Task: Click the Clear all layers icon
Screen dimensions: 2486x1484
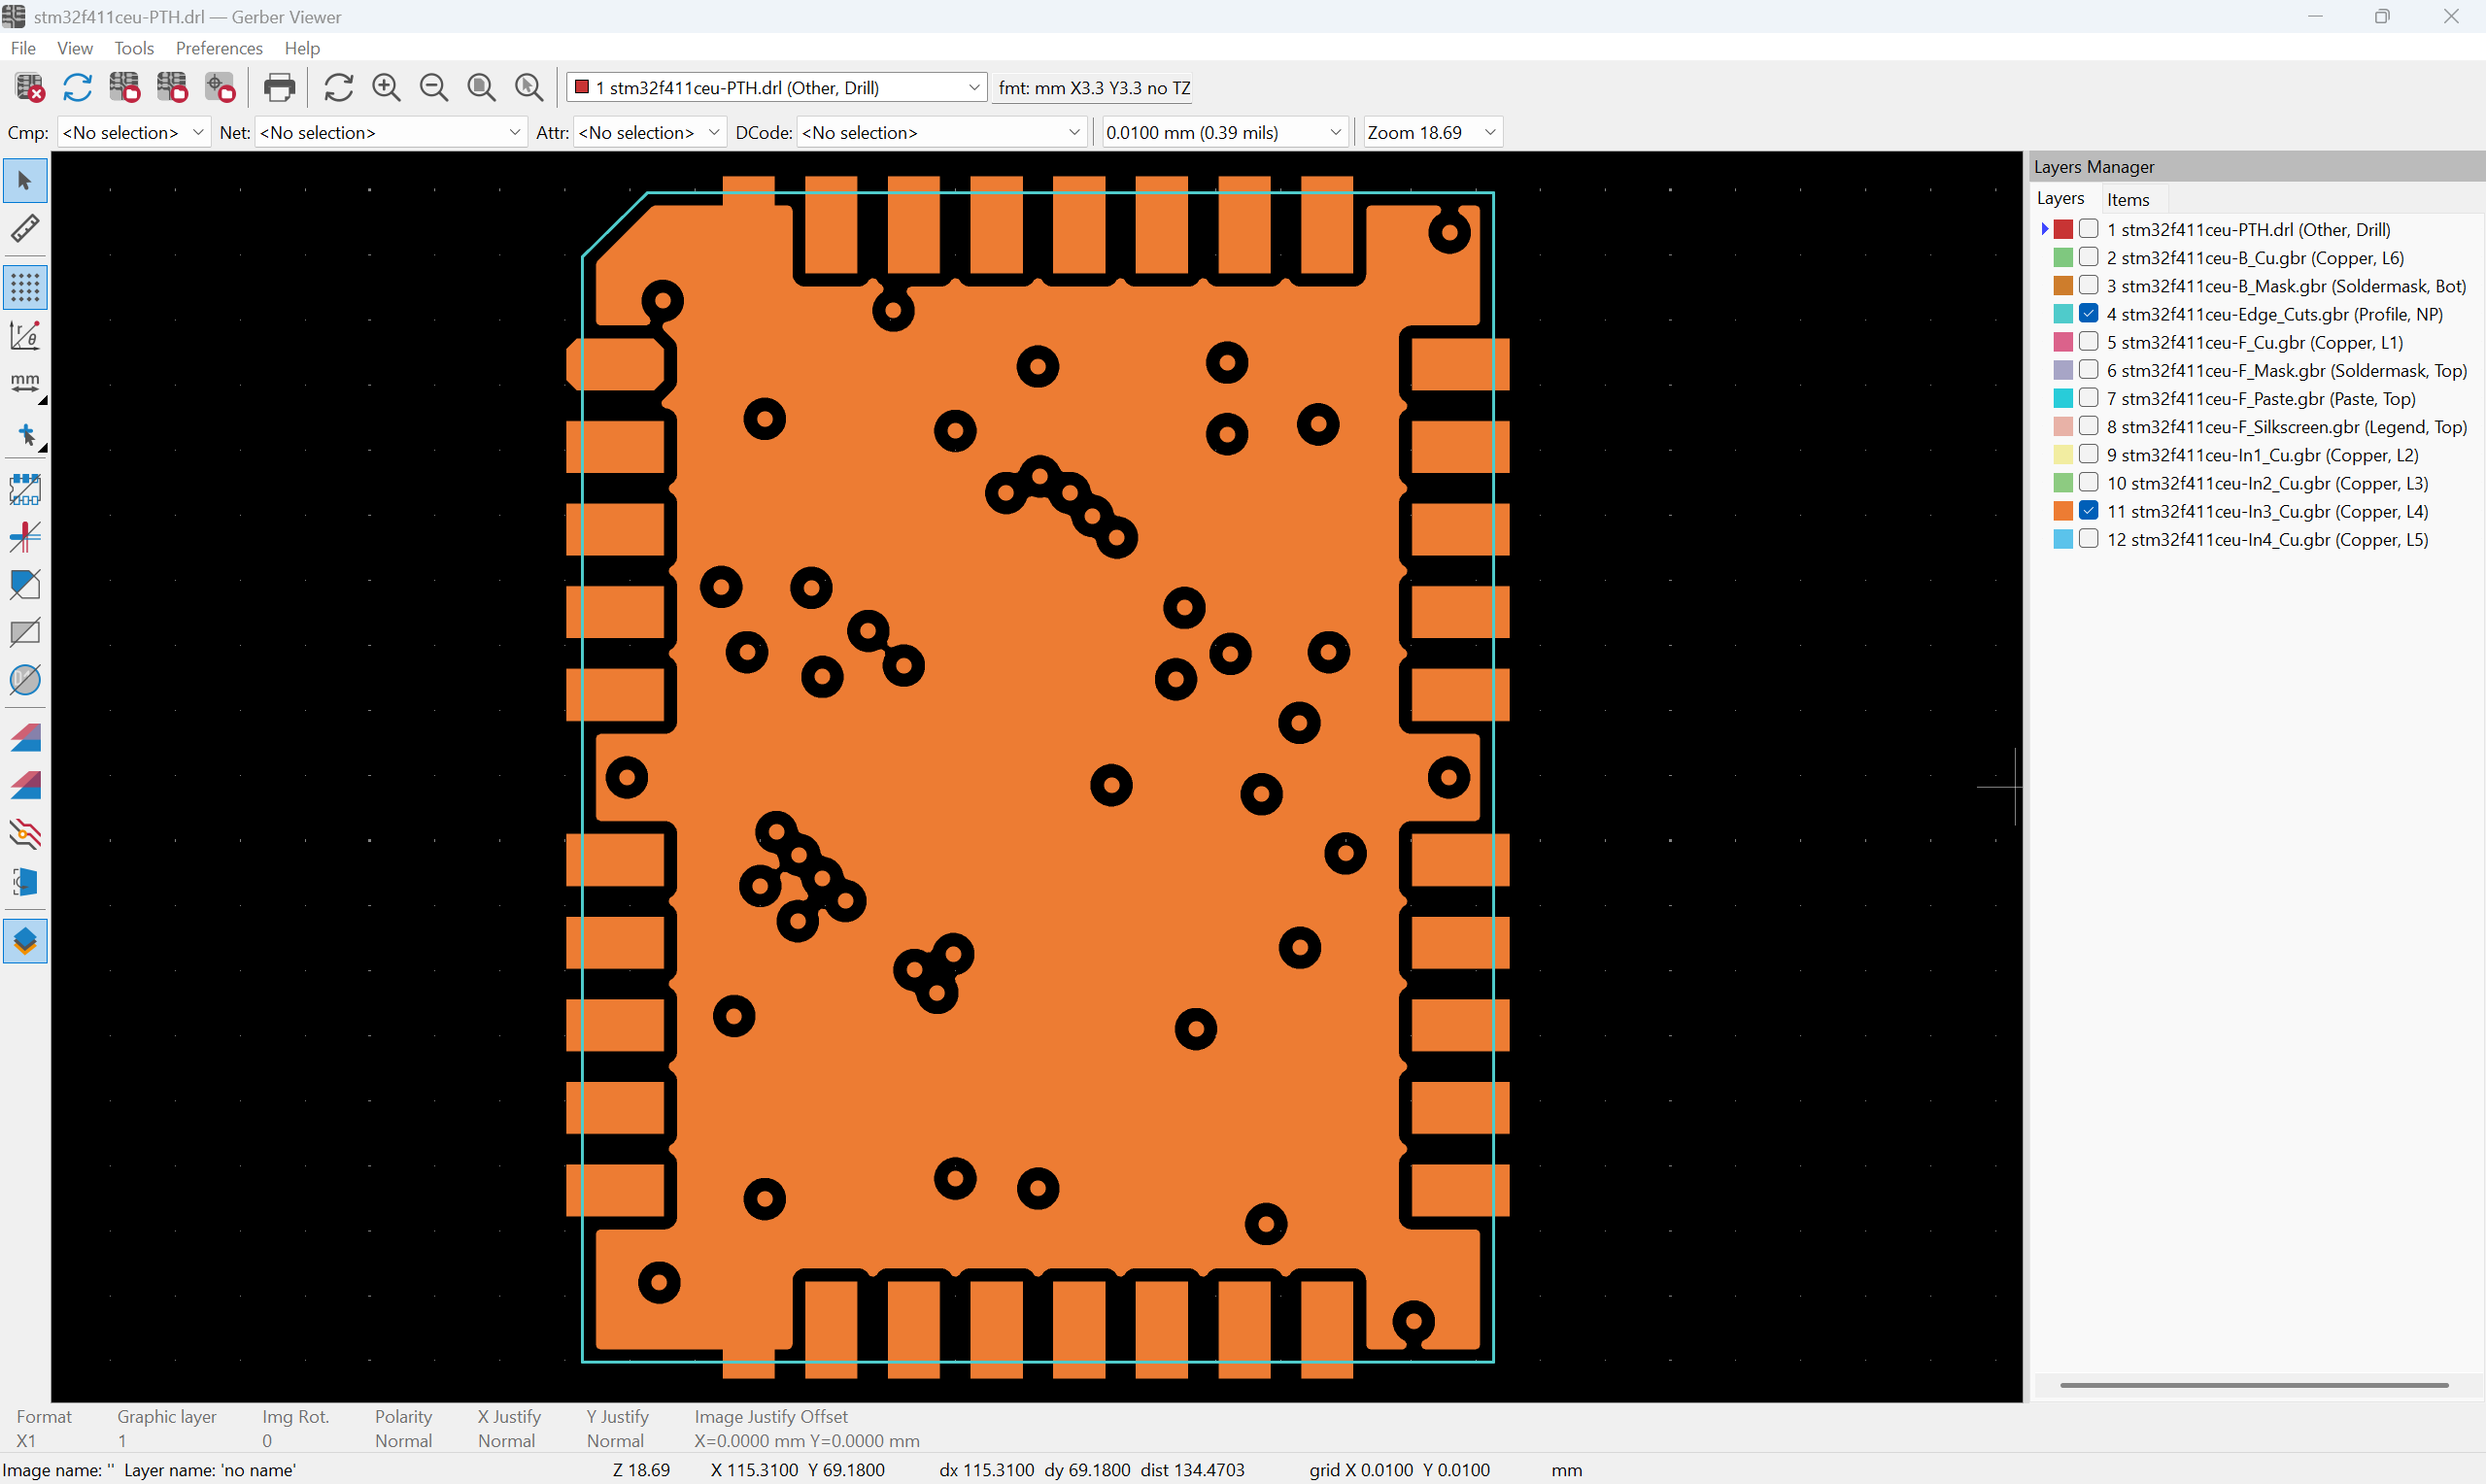Action: (30, 88)
